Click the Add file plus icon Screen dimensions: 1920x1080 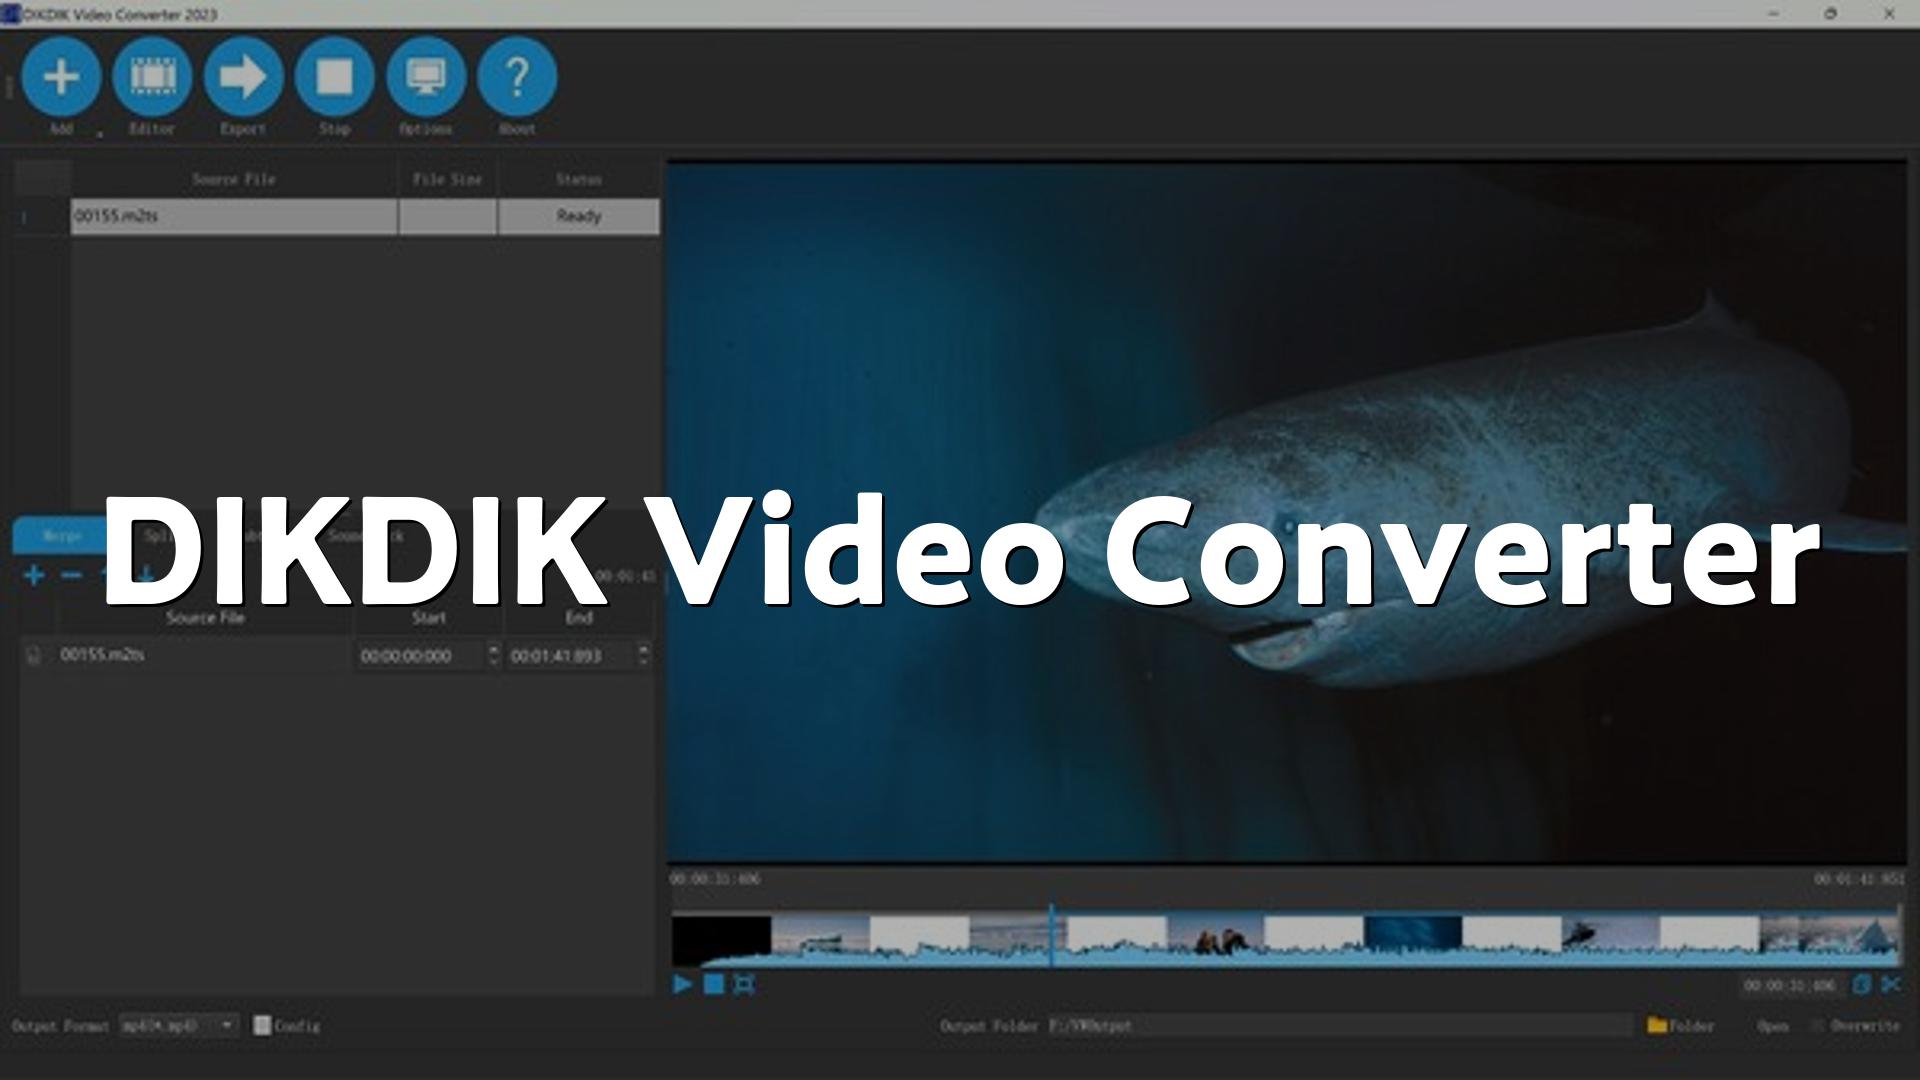[x=61, y=77]
